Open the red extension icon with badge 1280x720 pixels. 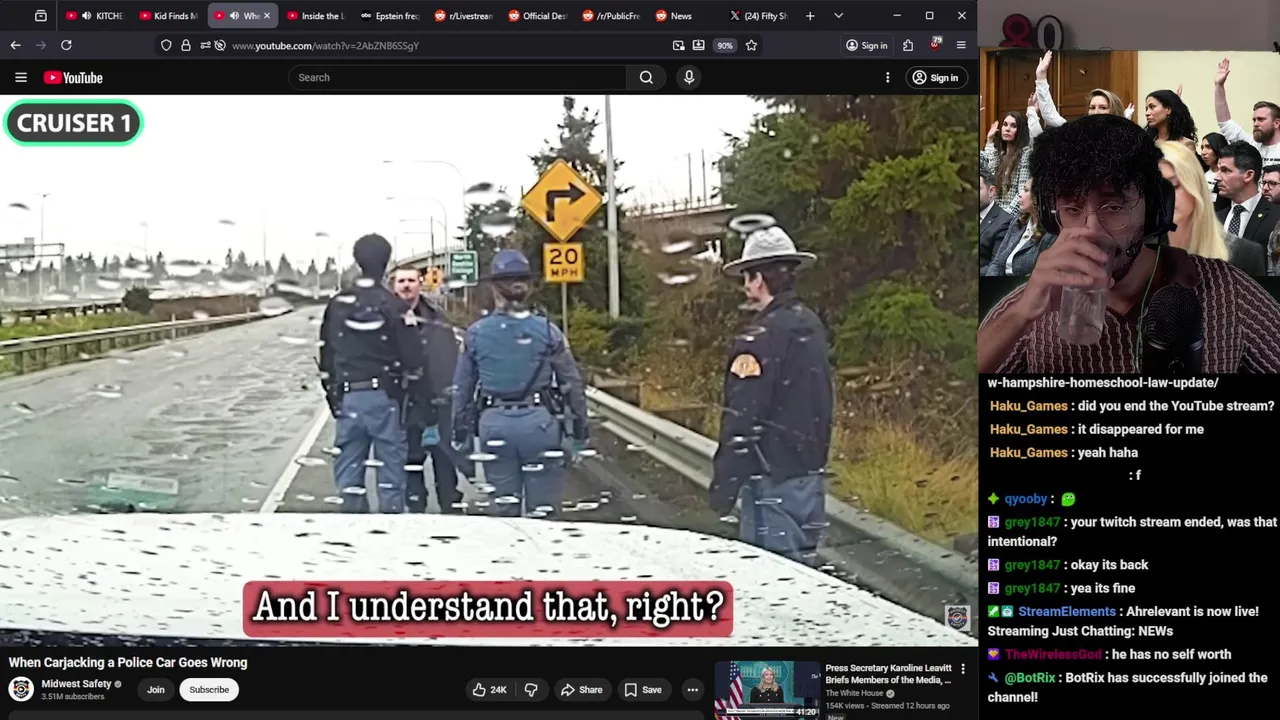(x=935, y=44)
